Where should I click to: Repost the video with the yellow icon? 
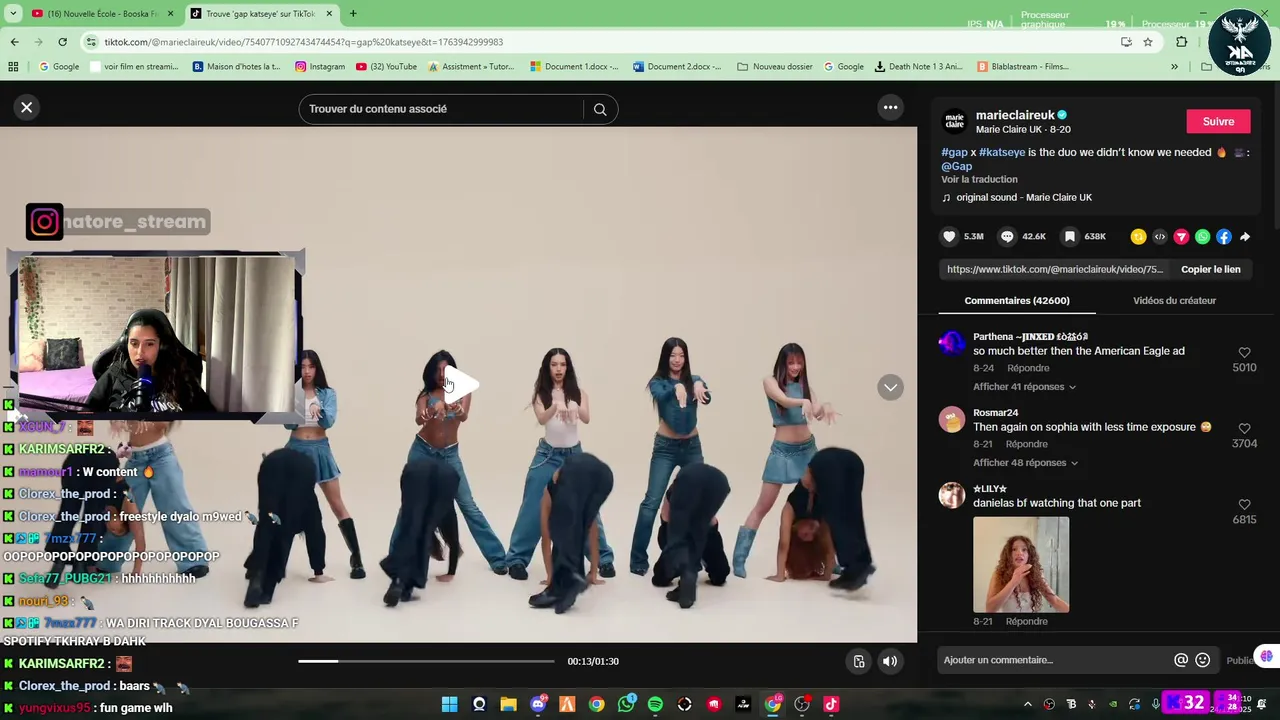pos(1138,237)
